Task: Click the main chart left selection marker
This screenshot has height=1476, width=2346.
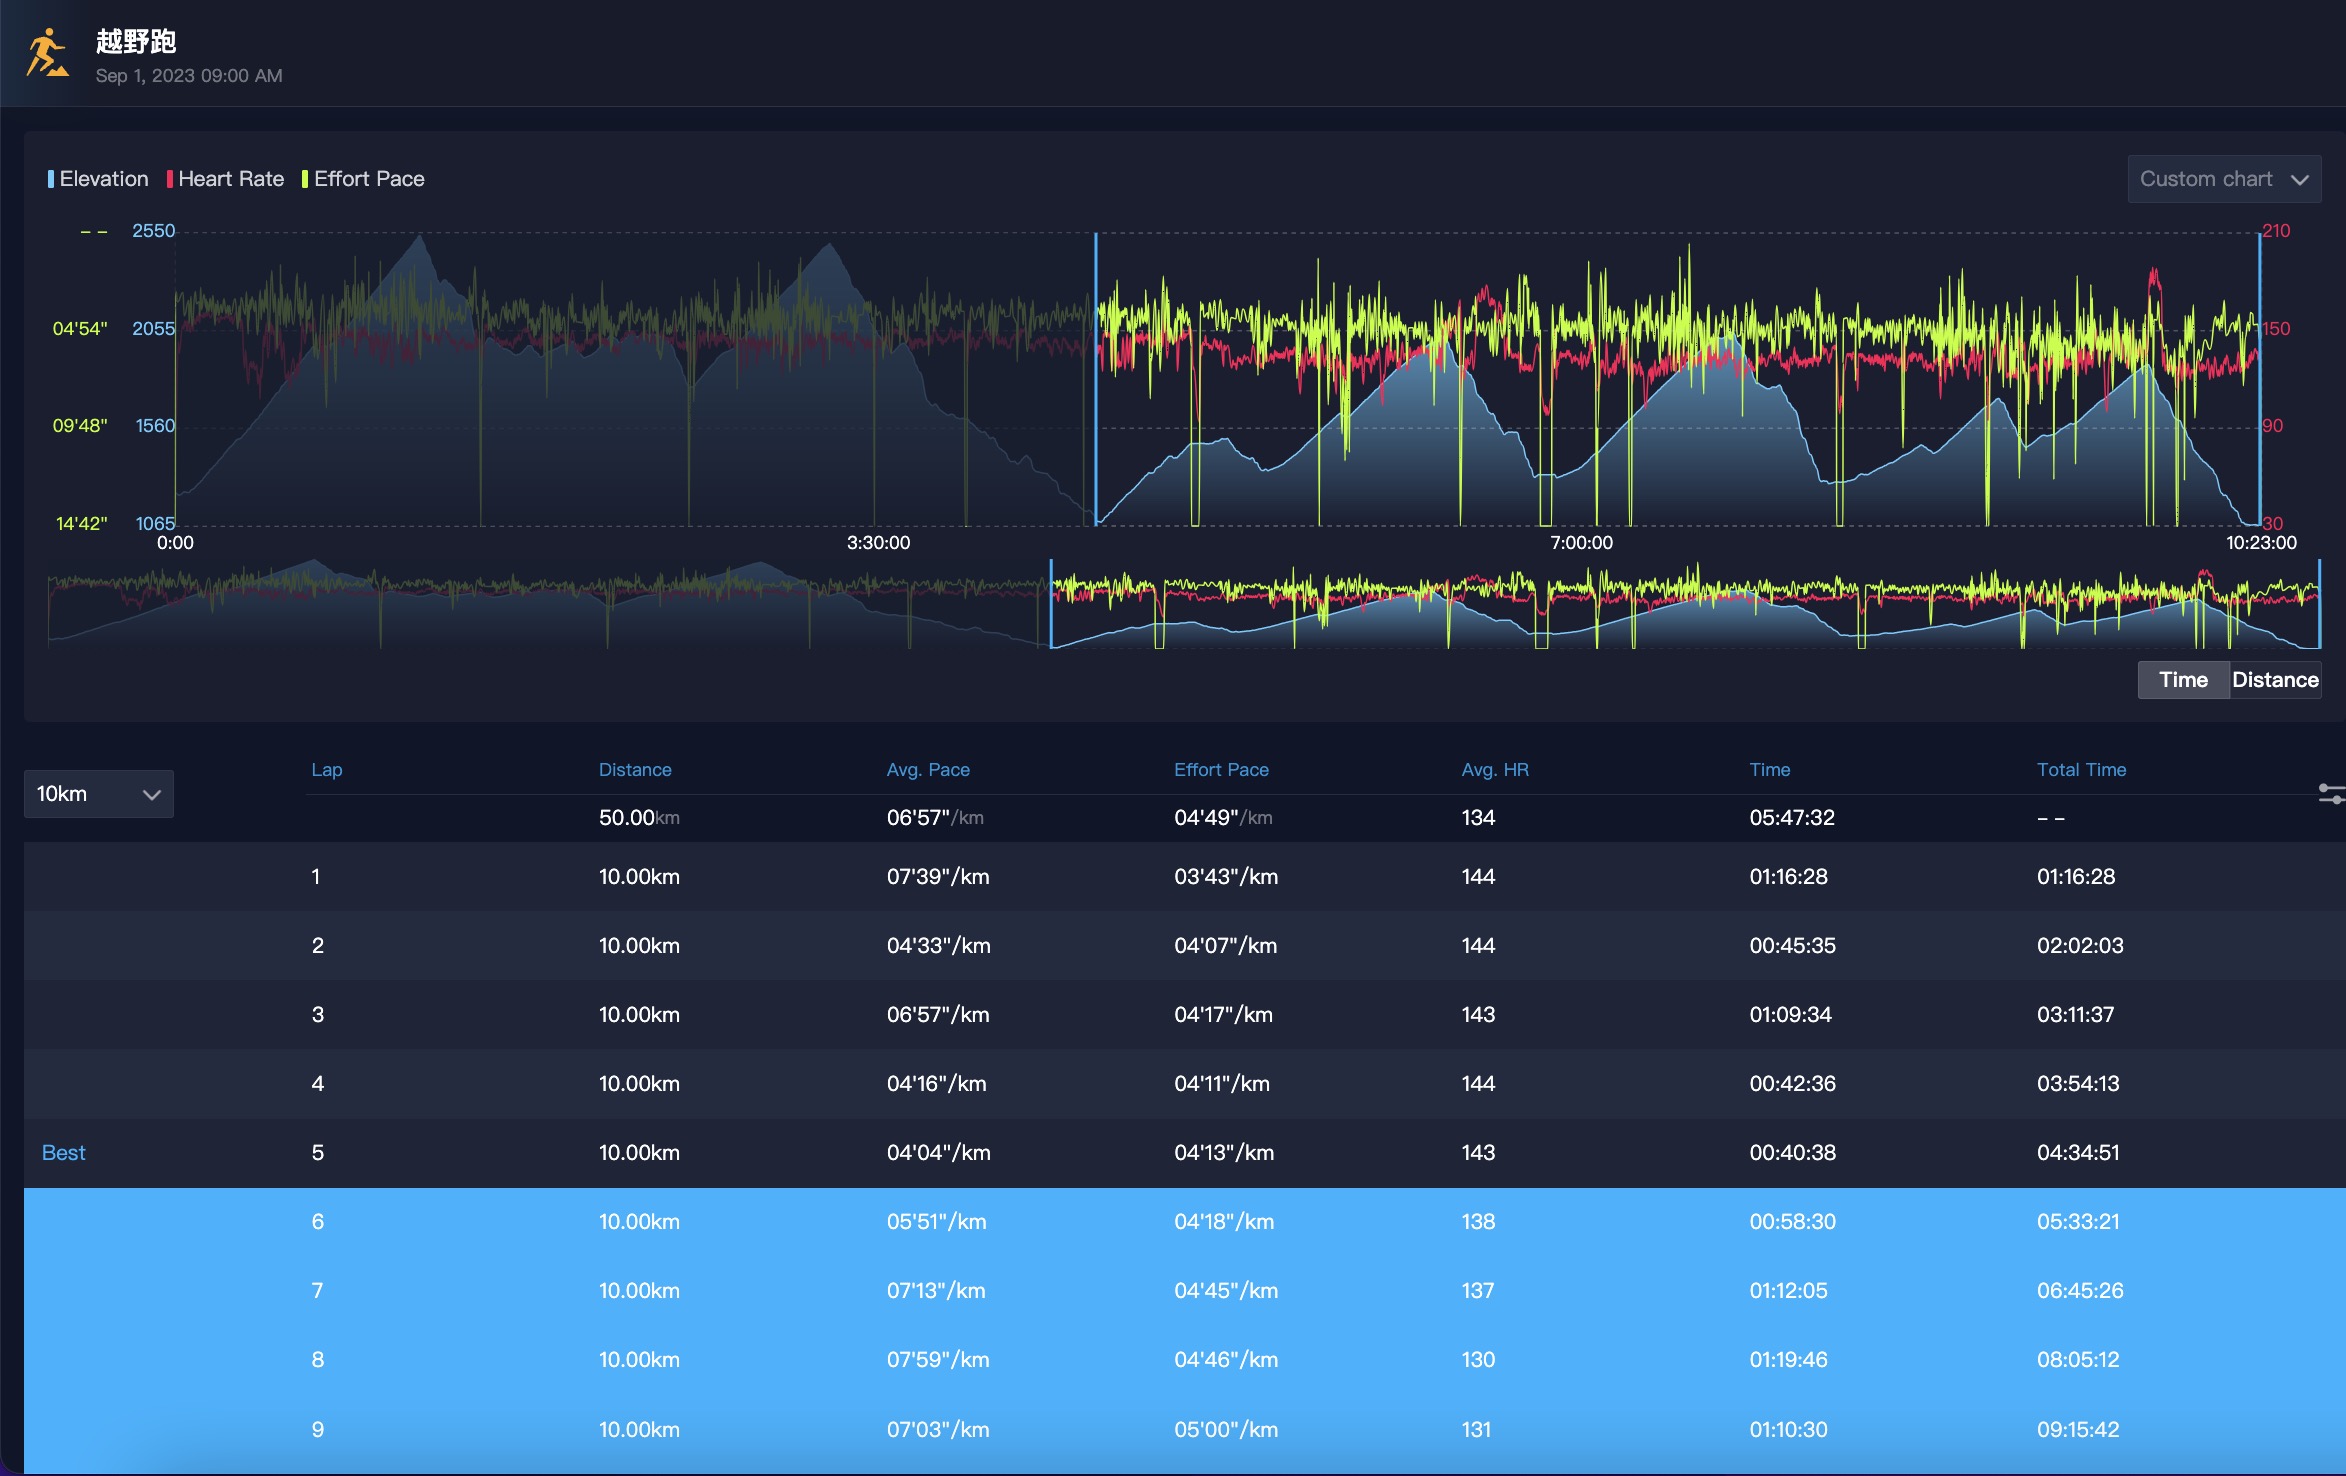Action: point(1096,379)
